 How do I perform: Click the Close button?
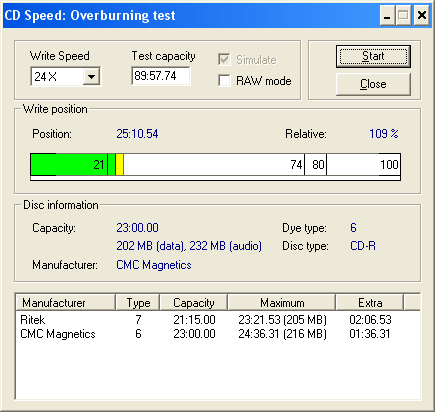(x=373, y=84)
